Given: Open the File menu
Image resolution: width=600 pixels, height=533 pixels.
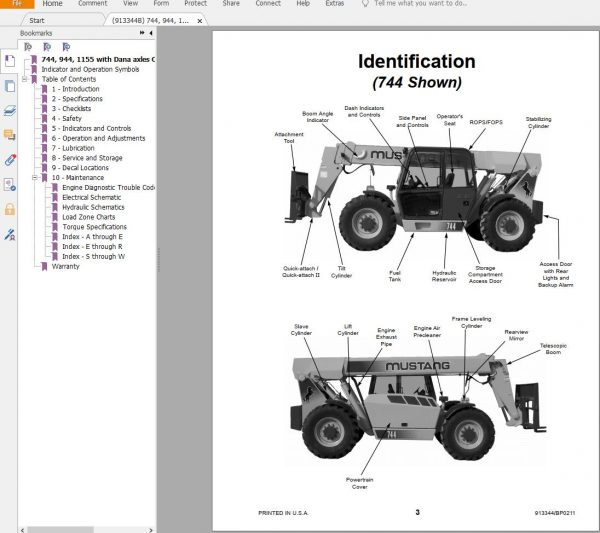Looking at the screenshot, I should coord(17,4).
